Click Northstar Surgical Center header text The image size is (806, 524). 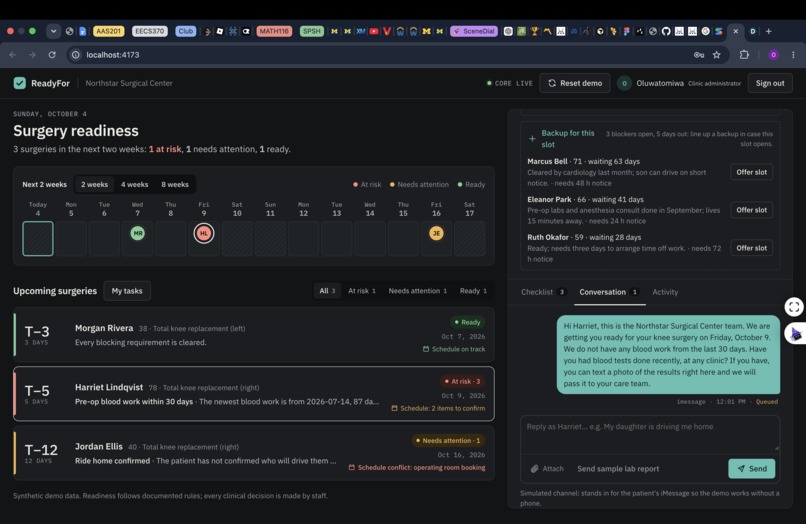tap(129, 83)
